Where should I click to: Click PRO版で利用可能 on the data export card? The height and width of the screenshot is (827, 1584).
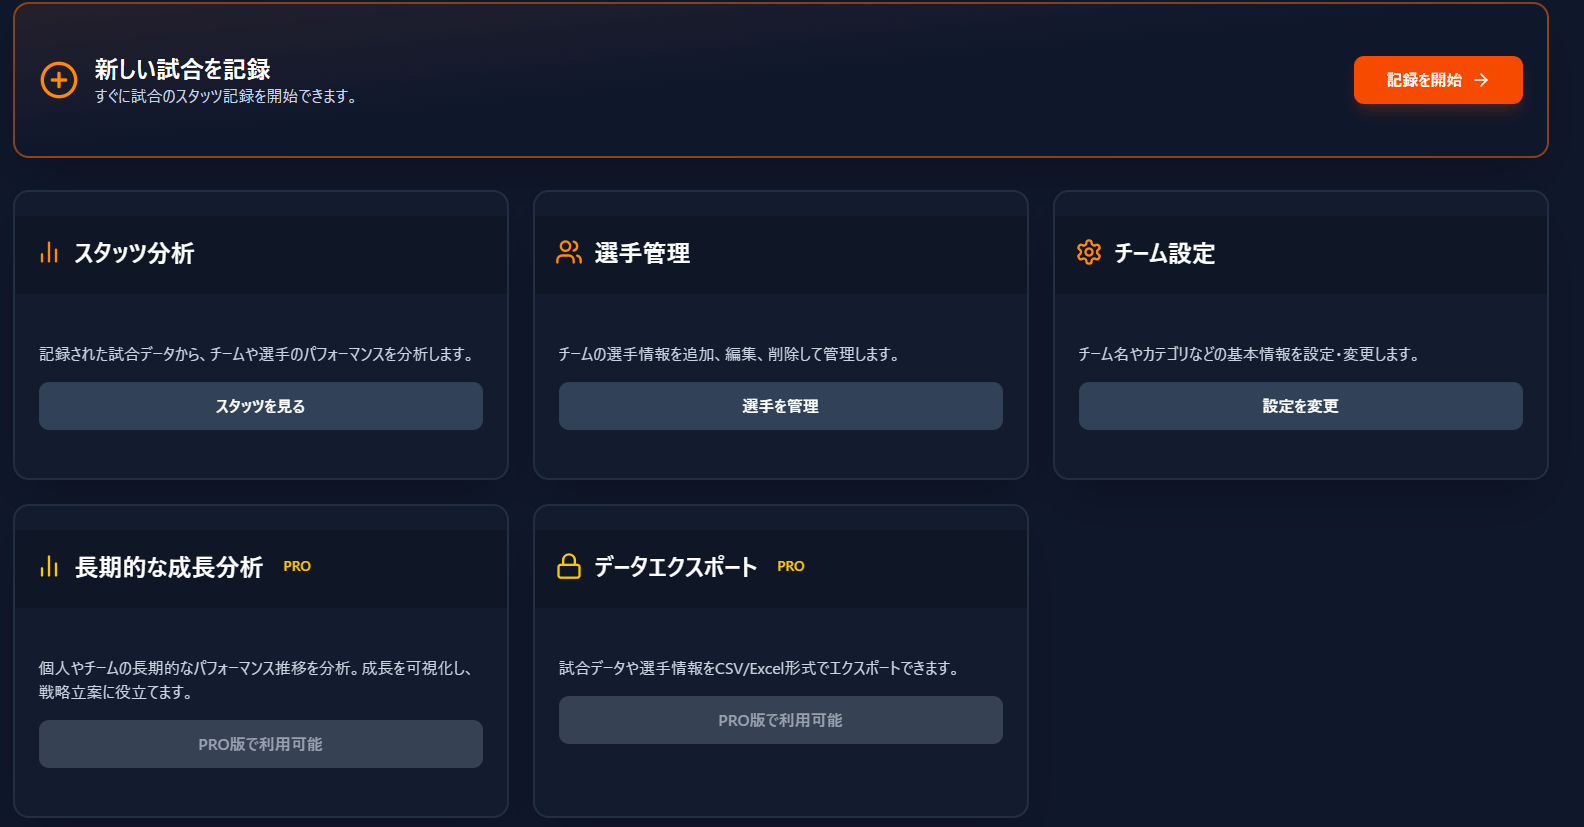click(780, 720)
